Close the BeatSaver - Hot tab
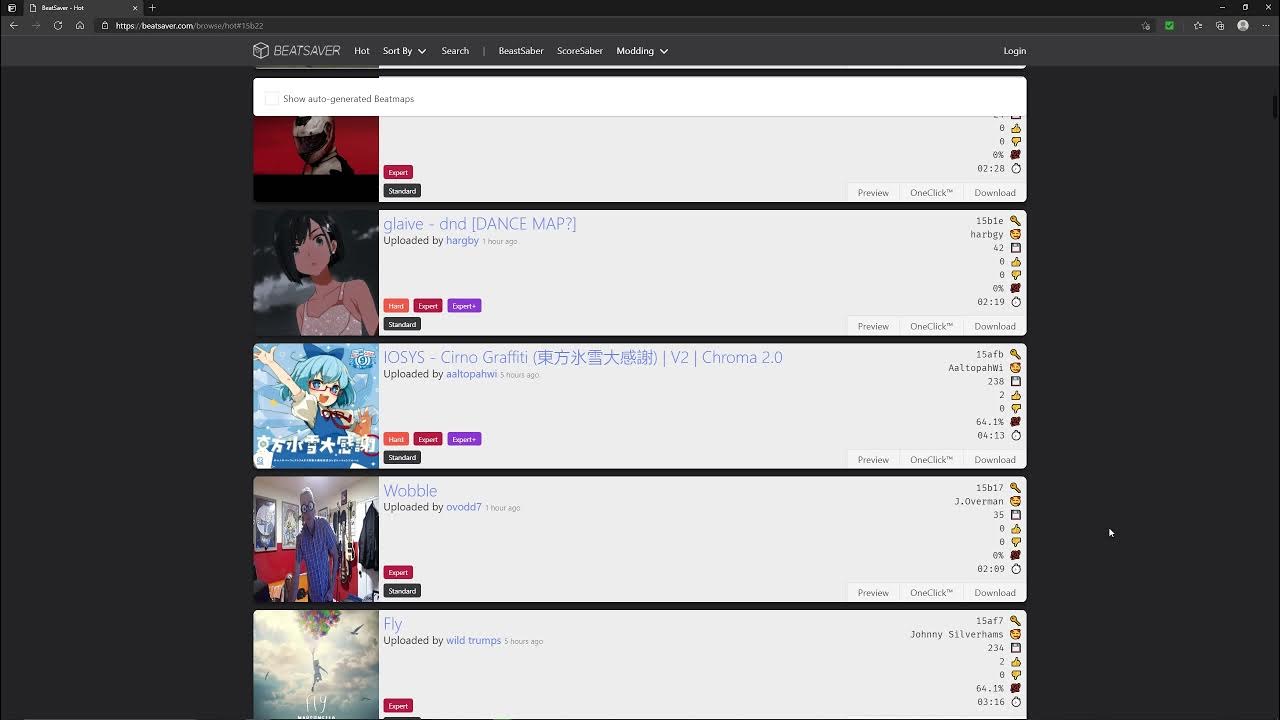 point(135,8)
